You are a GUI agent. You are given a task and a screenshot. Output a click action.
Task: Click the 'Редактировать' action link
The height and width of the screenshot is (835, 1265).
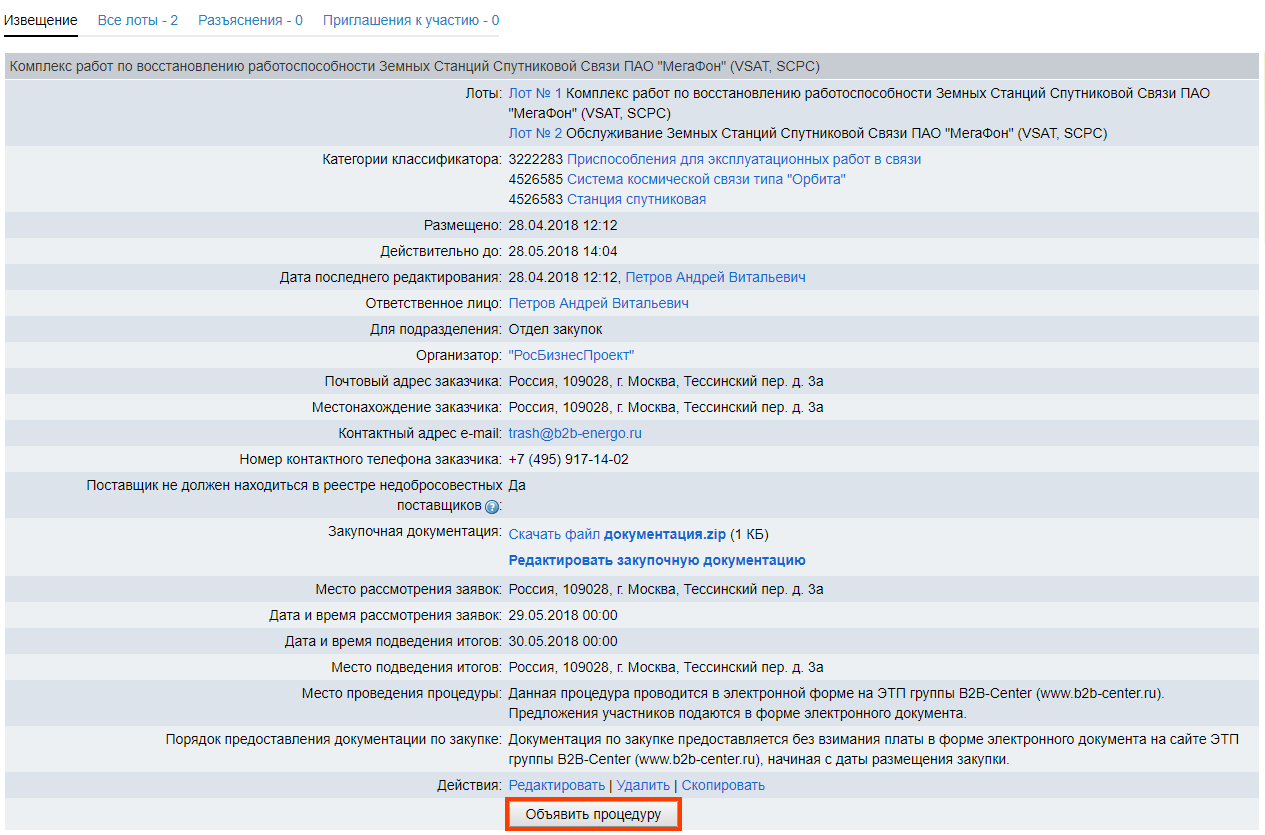coord(557,785)
